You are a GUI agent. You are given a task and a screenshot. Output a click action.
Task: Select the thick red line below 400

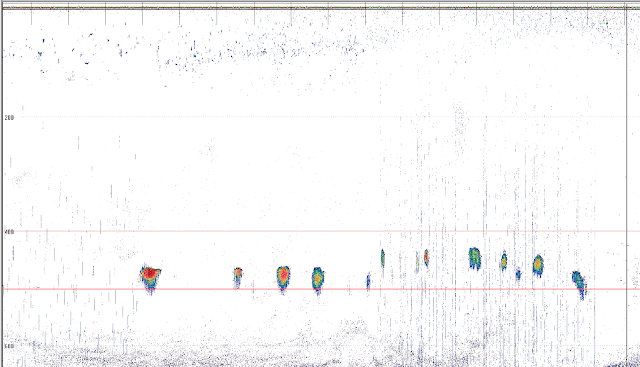pos(321,289)
